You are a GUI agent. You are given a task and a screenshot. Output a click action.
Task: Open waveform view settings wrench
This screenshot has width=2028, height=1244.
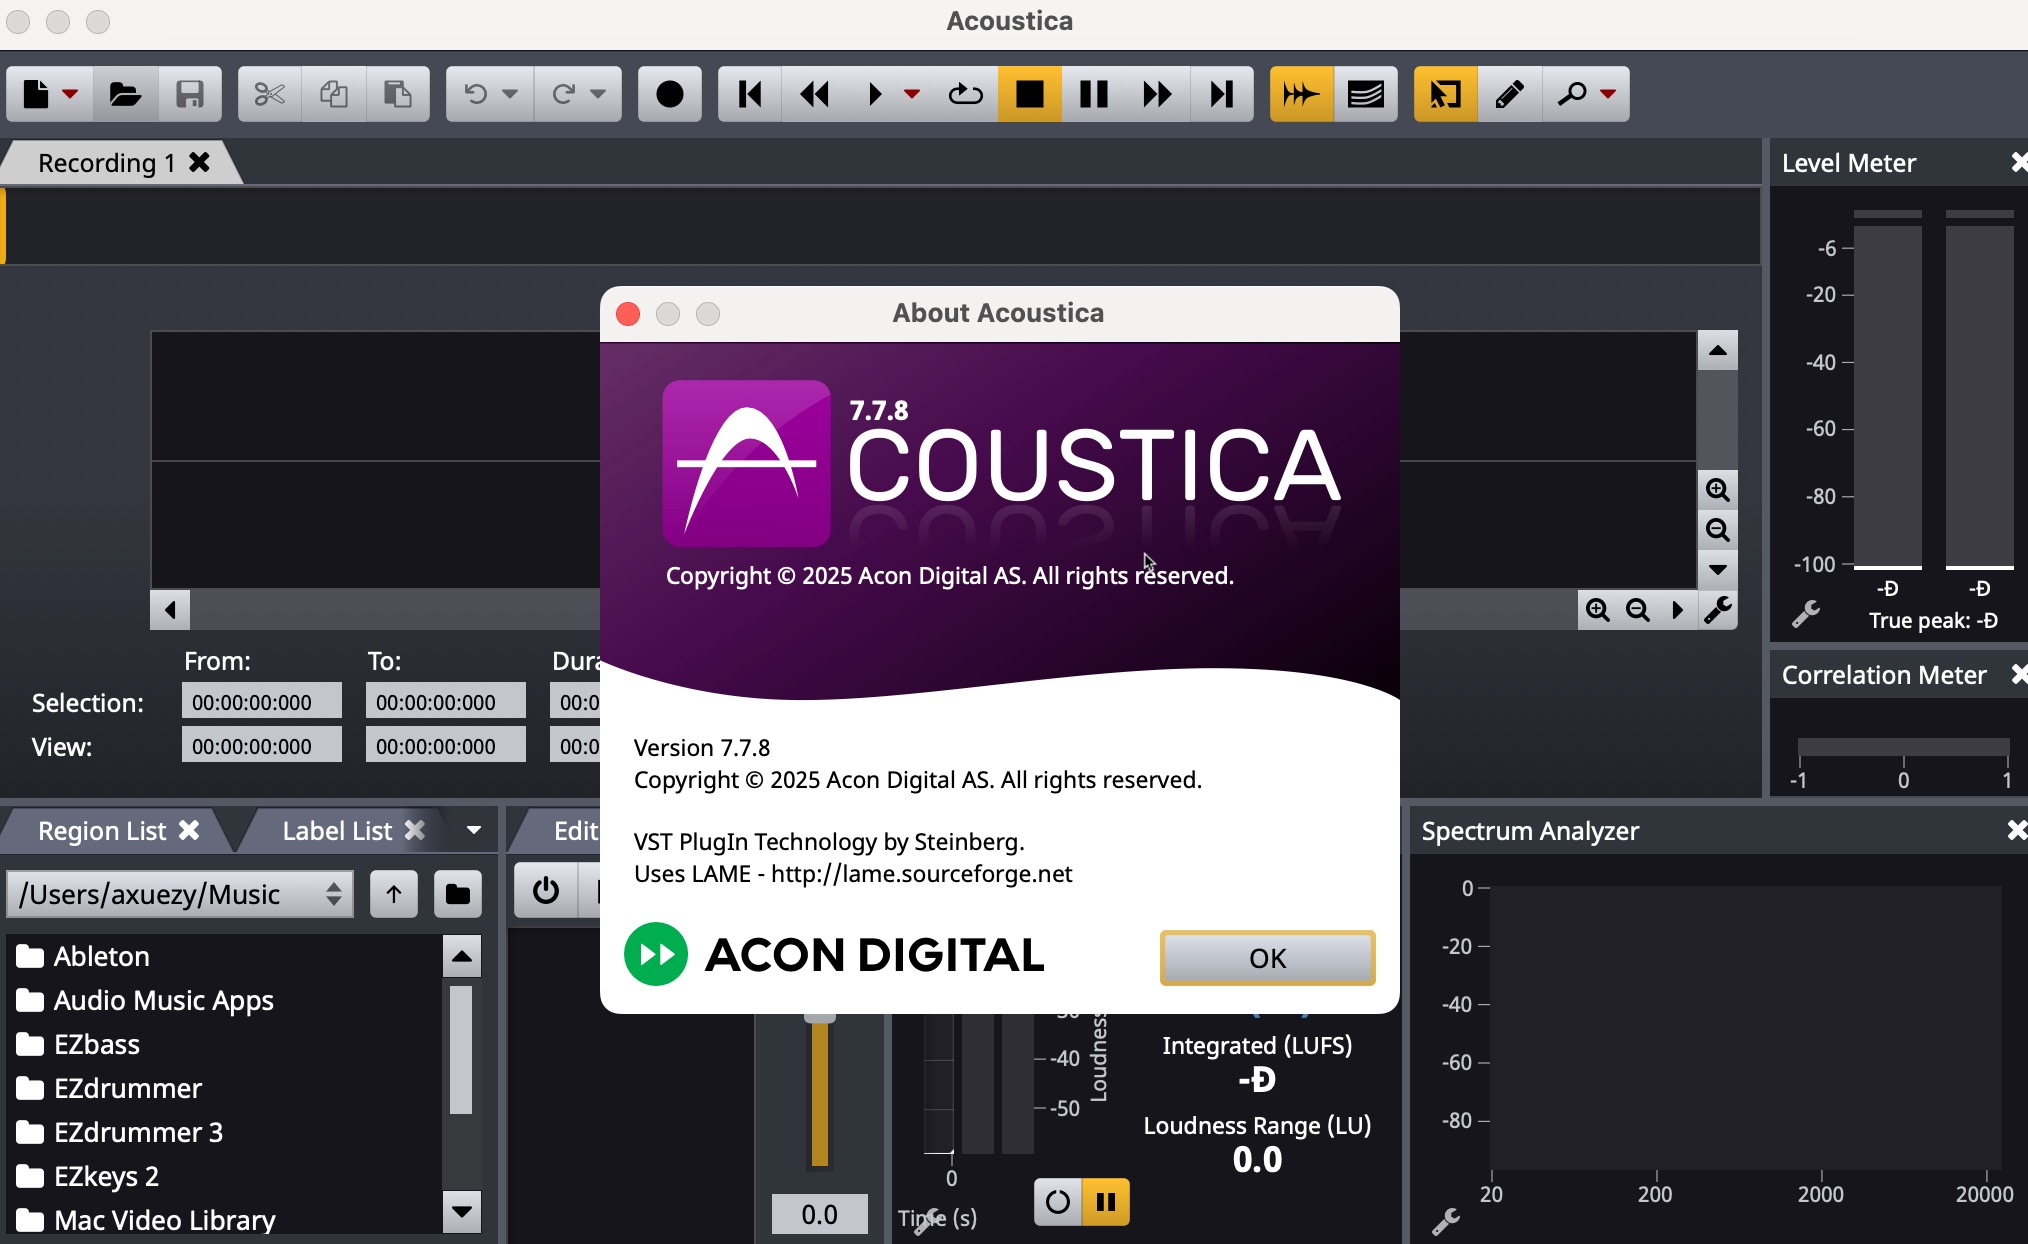coord(1718,610)
